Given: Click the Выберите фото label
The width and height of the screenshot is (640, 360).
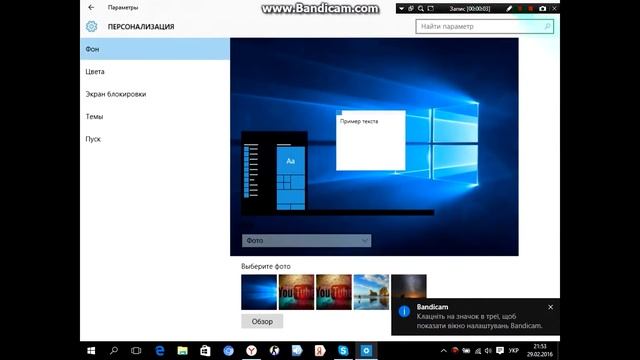Looking at the screenshot, I should coord(266,266).
